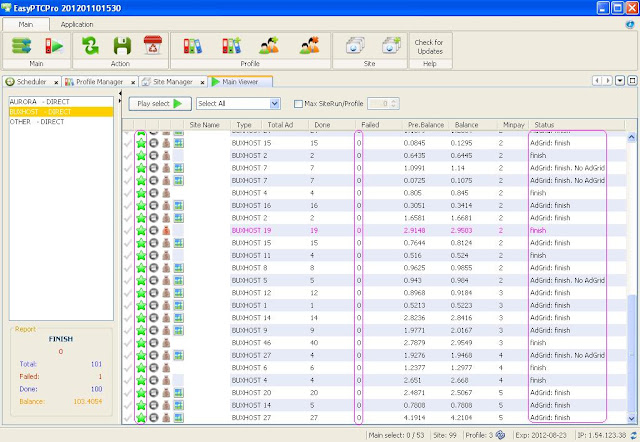Screen dimensions: 640x442
Task: Click the blue help icon at ribbon right
Action: pos(630,24)
